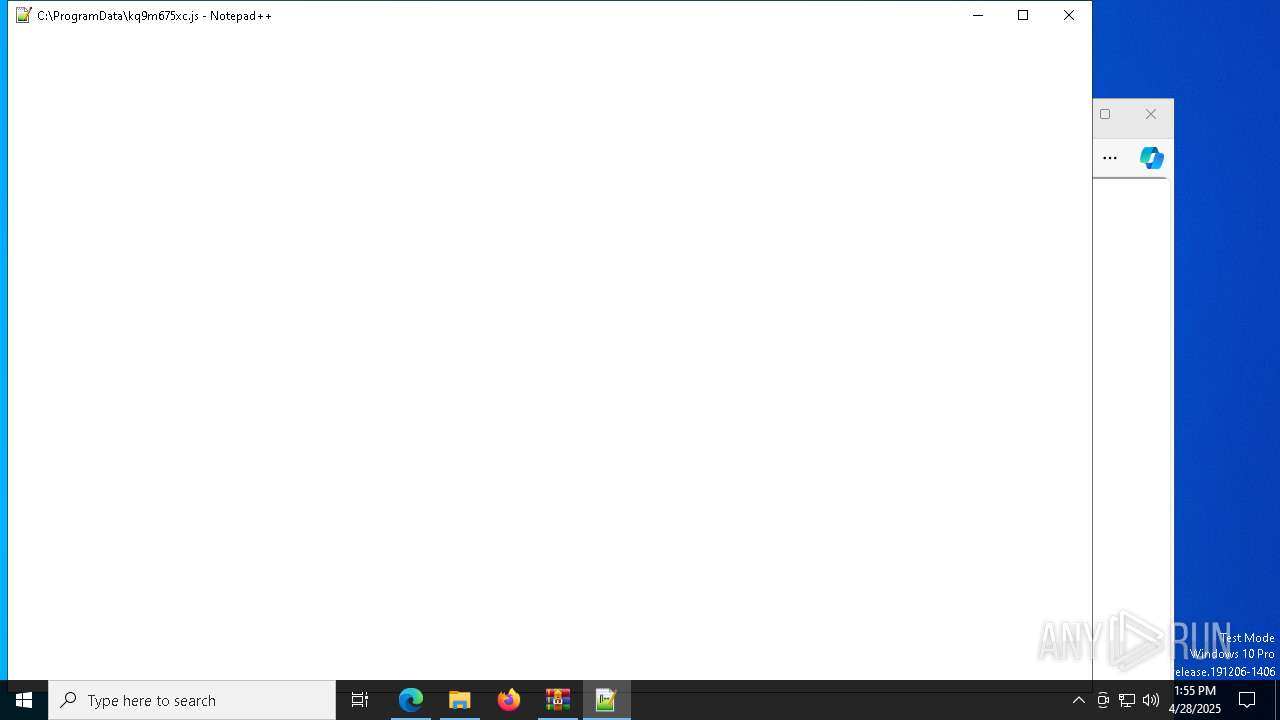Open File Explorer from the taskbar
Image resolution: width=1280 pixels, height=720 pixels.
point(460,700)
